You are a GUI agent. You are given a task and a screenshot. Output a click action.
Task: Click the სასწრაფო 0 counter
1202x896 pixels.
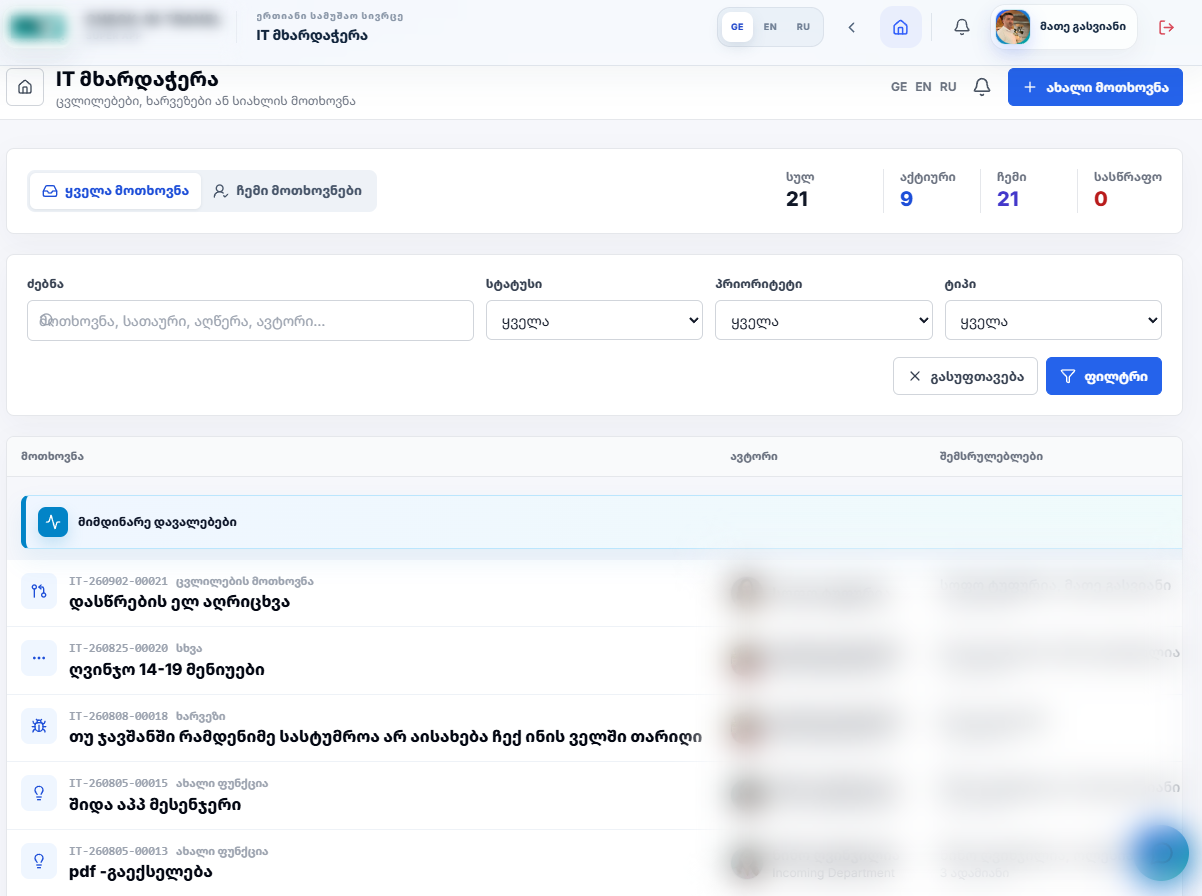1128,190
